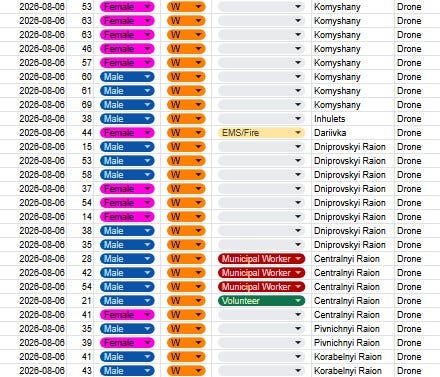Select the date cell in the Dariivka row

coord(33,133)
